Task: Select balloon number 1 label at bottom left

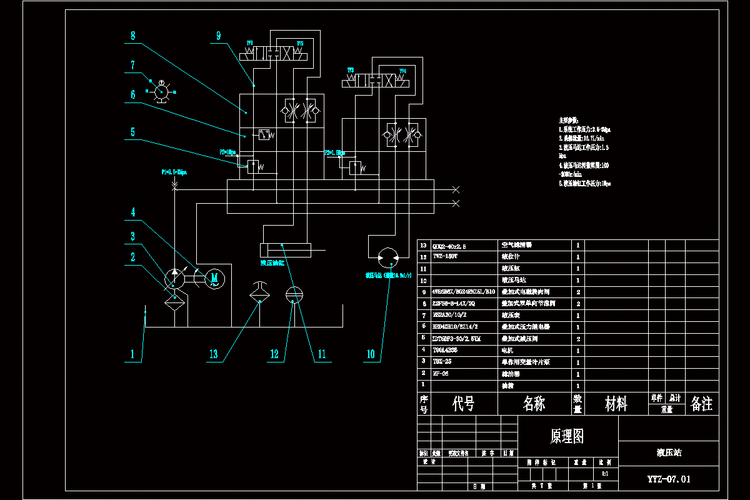Action: tap(130, 353)
